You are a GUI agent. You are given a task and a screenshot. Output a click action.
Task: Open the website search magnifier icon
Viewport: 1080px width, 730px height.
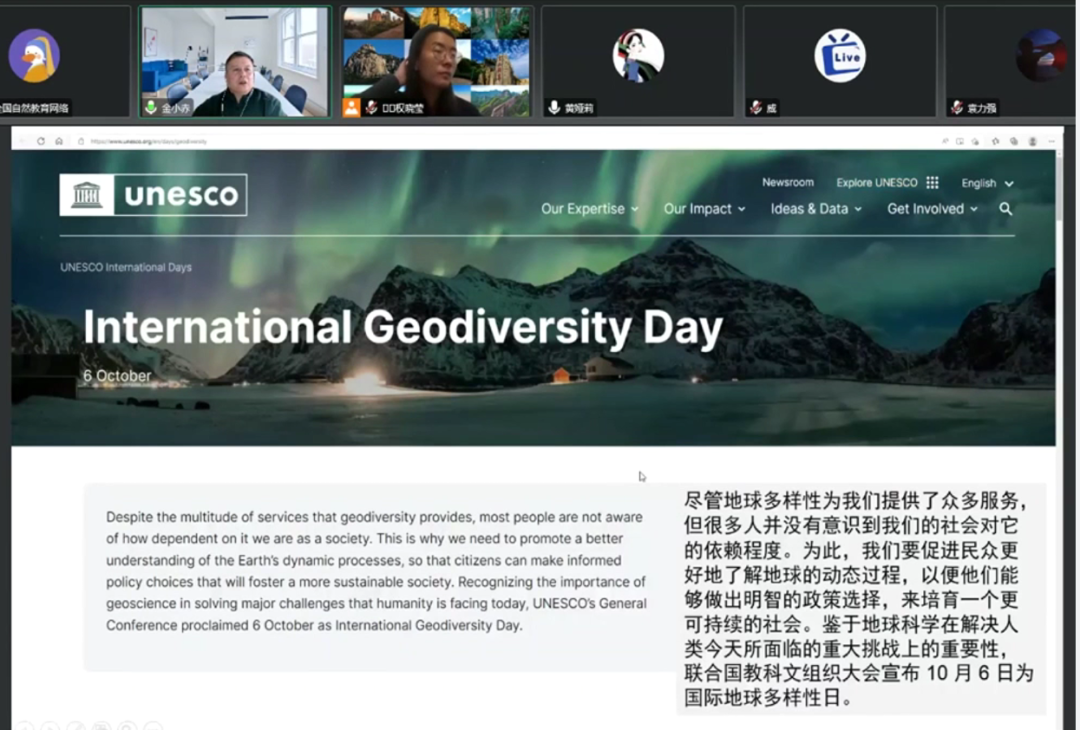click(x=1005, y=209)
